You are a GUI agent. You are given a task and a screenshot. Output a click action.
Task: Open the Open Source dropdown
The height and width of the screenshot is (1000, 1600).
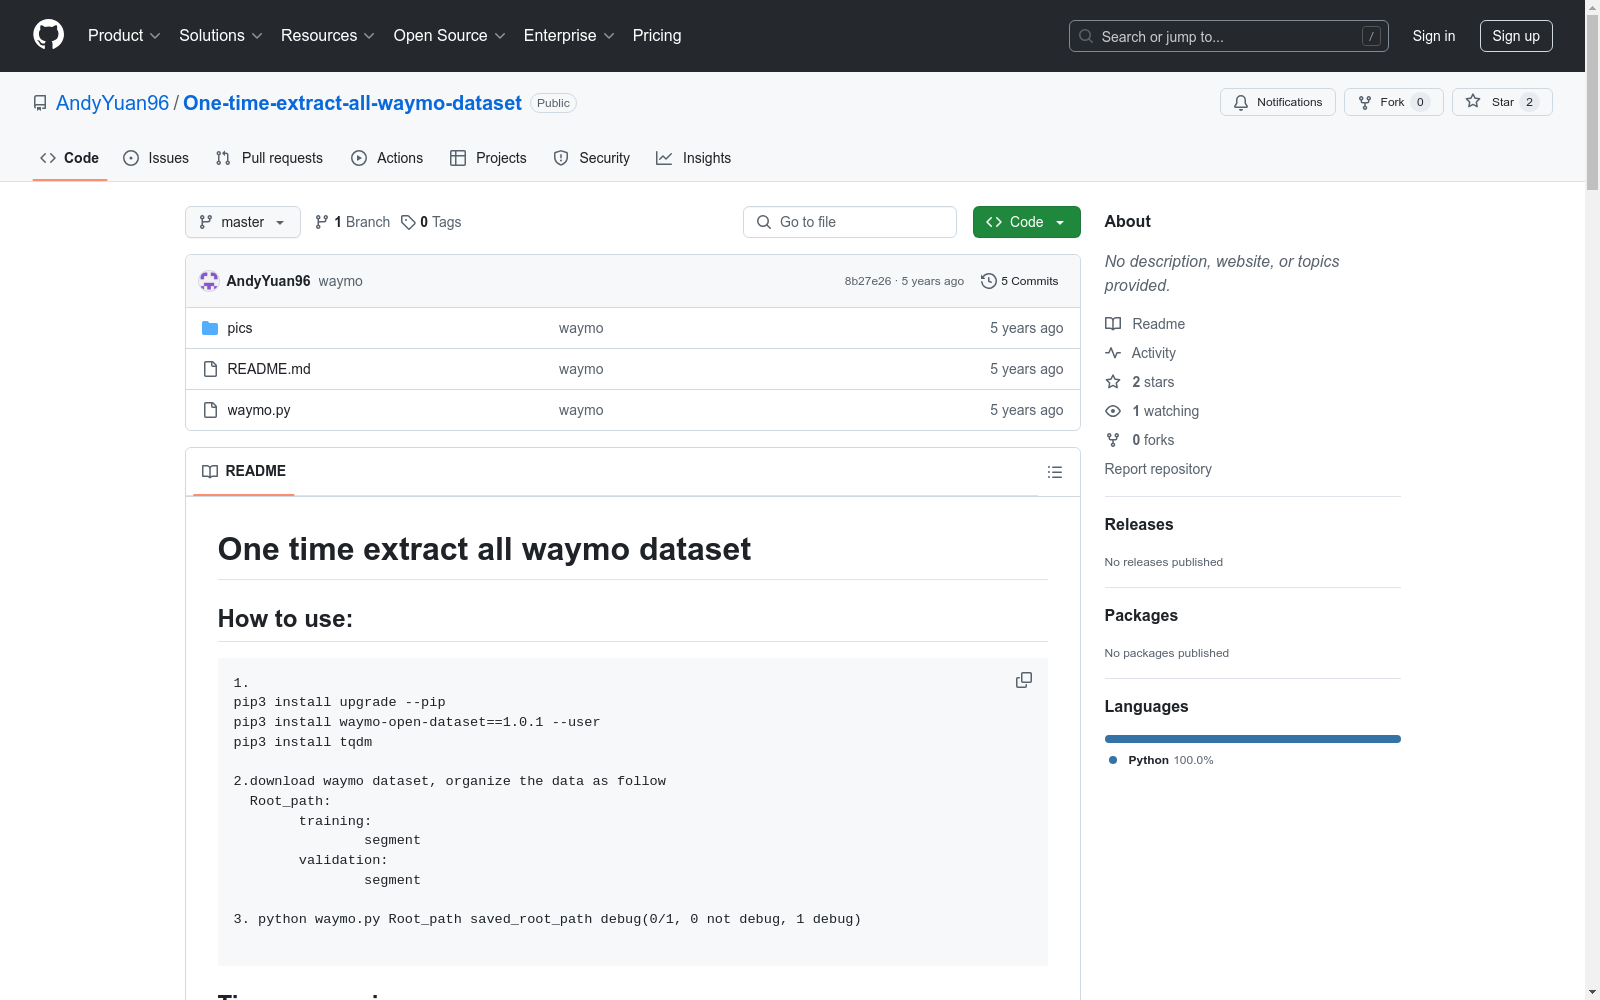(x=449, y=35)
